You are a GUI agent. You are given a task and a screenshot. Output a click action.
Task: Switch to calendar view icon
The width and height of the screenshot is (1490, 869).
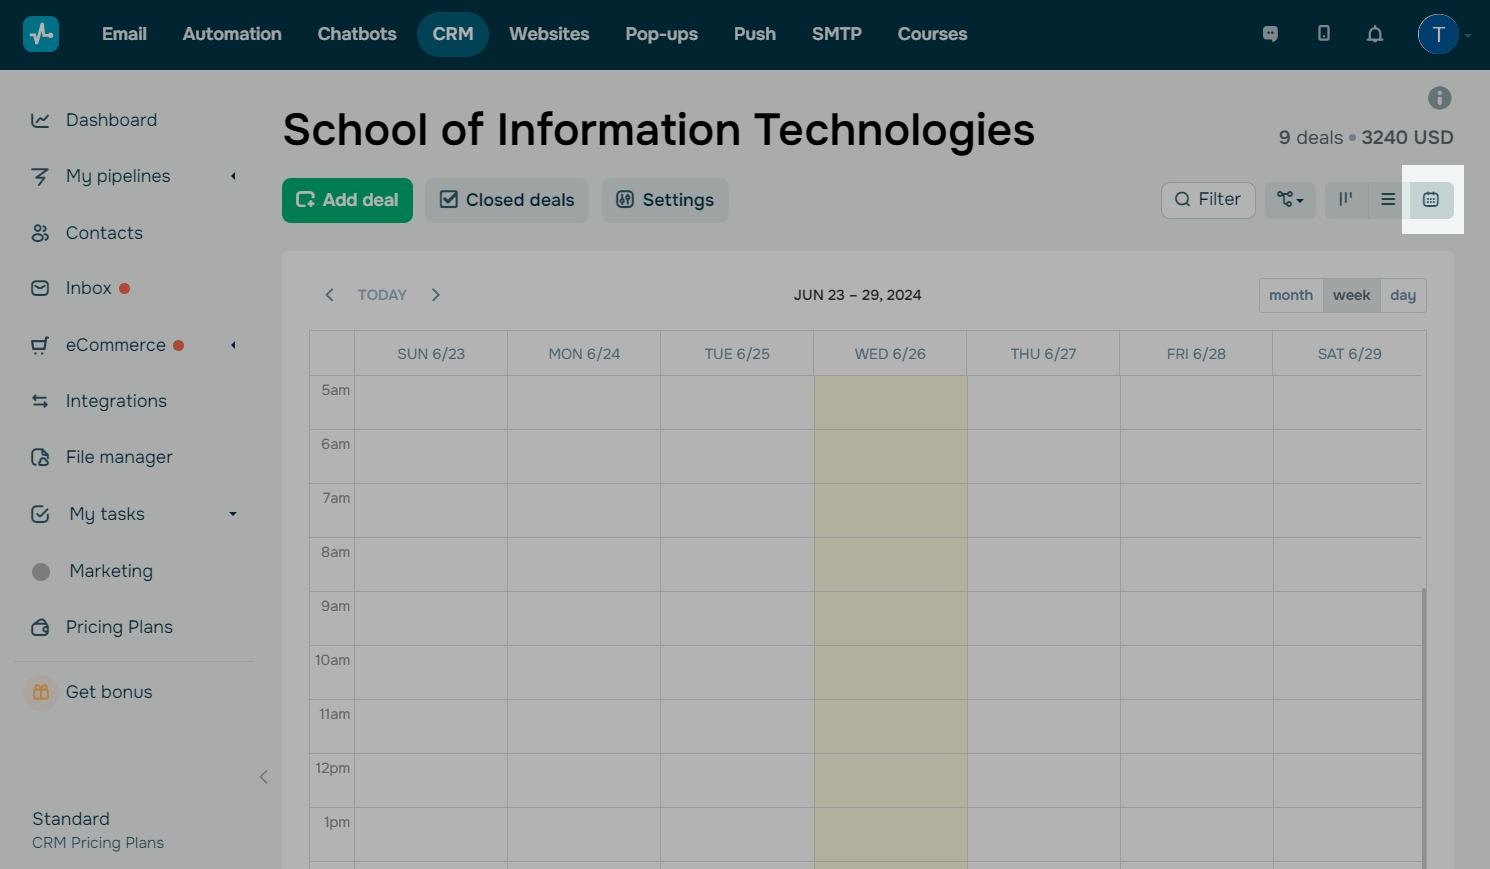tap(1431, 200)
